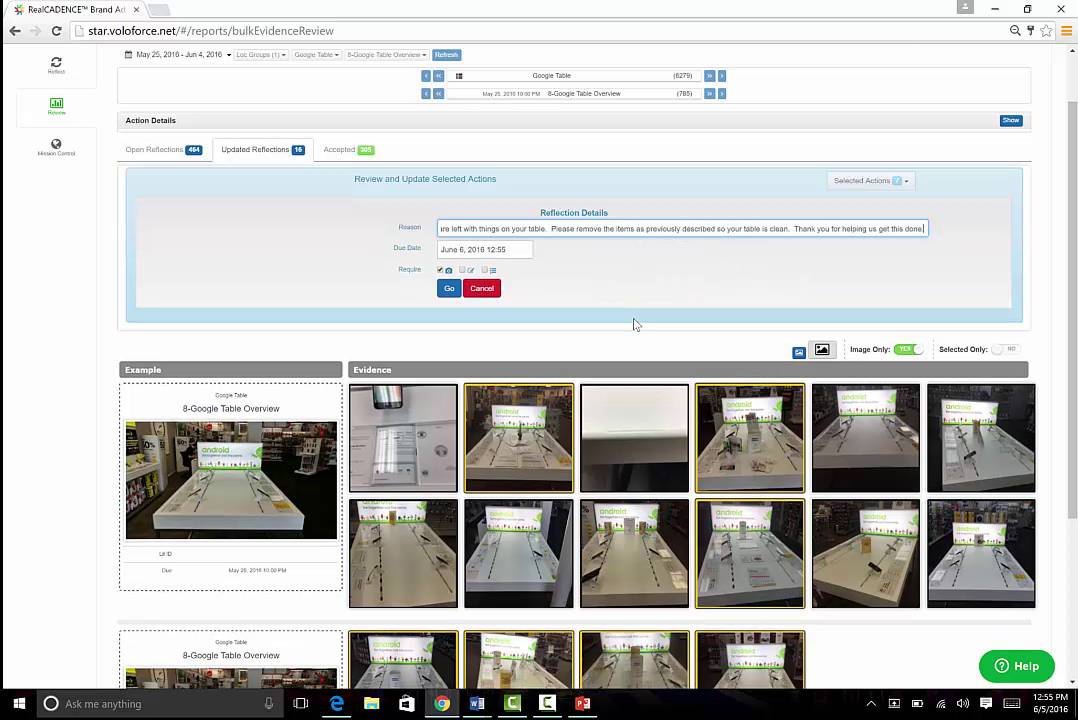The height and width of the screenshot is (720, 1078).
Task: Switch to Open Reflections tab
Action: point(164,149)
